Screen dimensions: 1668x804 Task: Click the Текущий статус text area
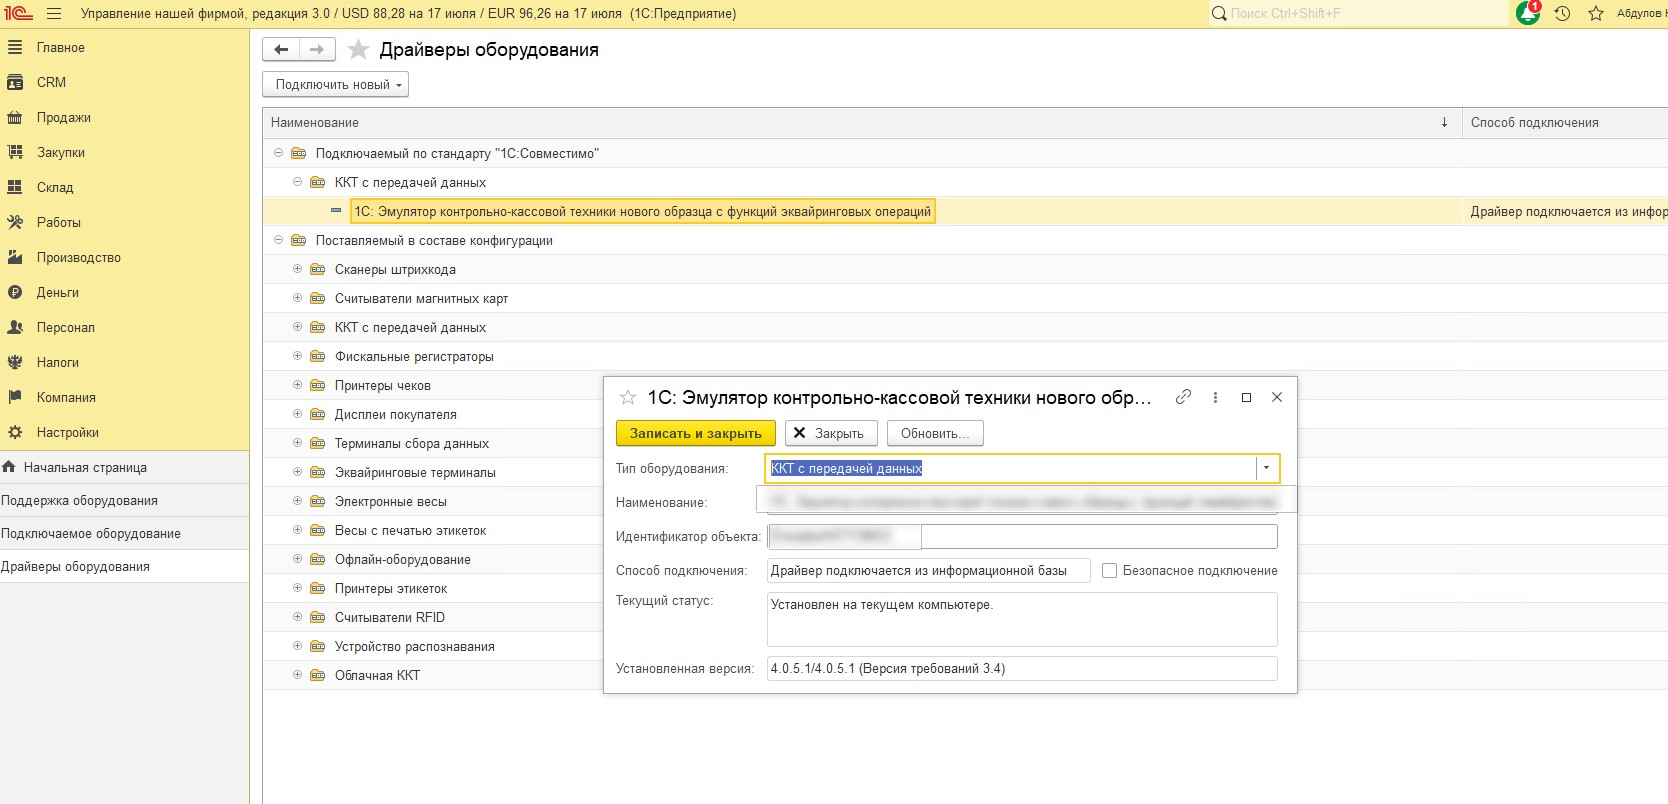click(1022, 619)
